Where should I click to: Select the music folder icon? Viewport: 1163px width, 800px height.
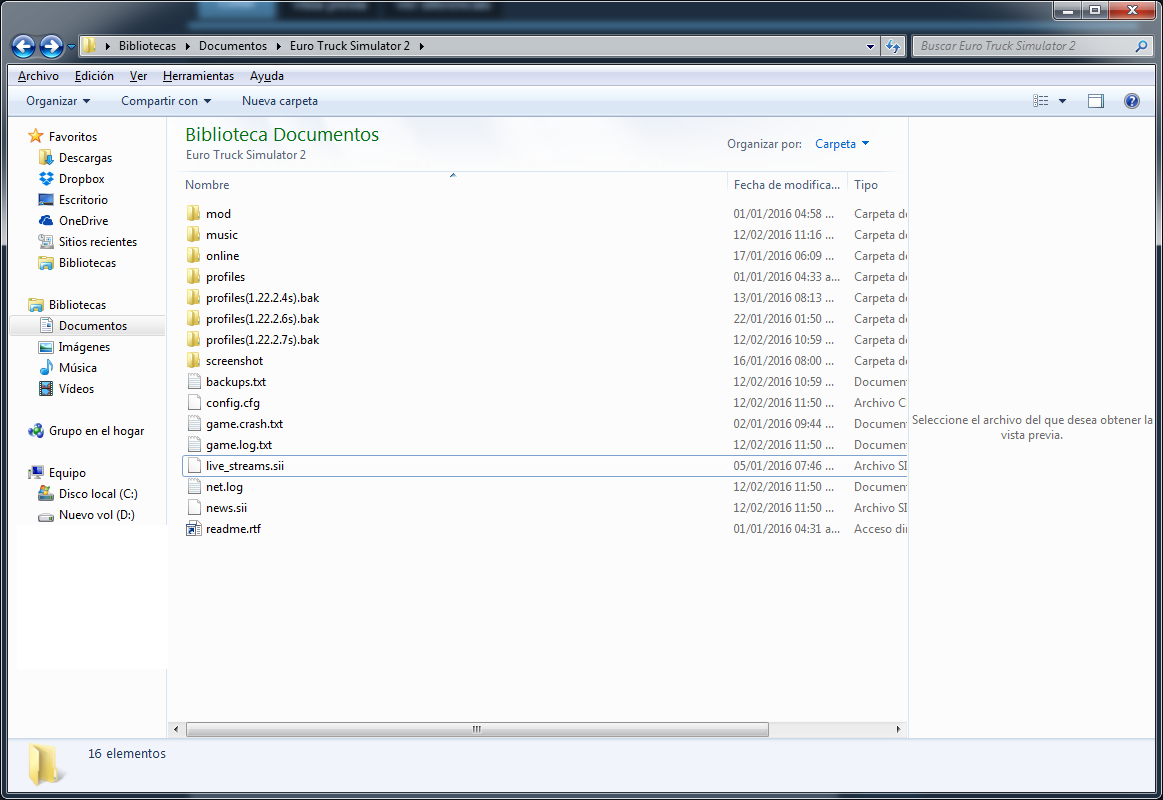coord(194,234)
